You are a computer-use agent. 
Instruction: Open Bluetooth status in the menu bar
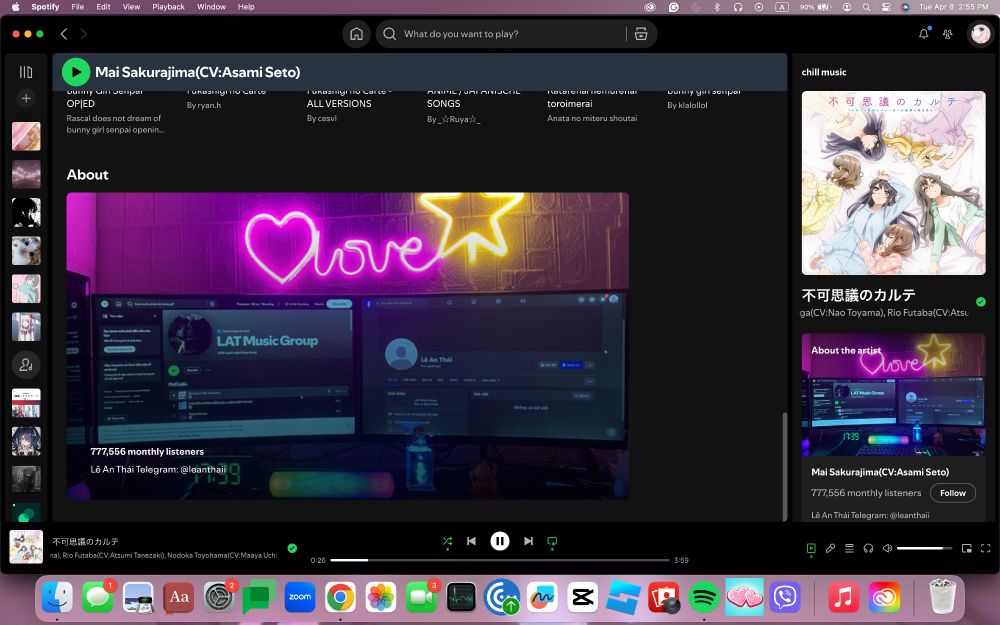click(717, 7)
